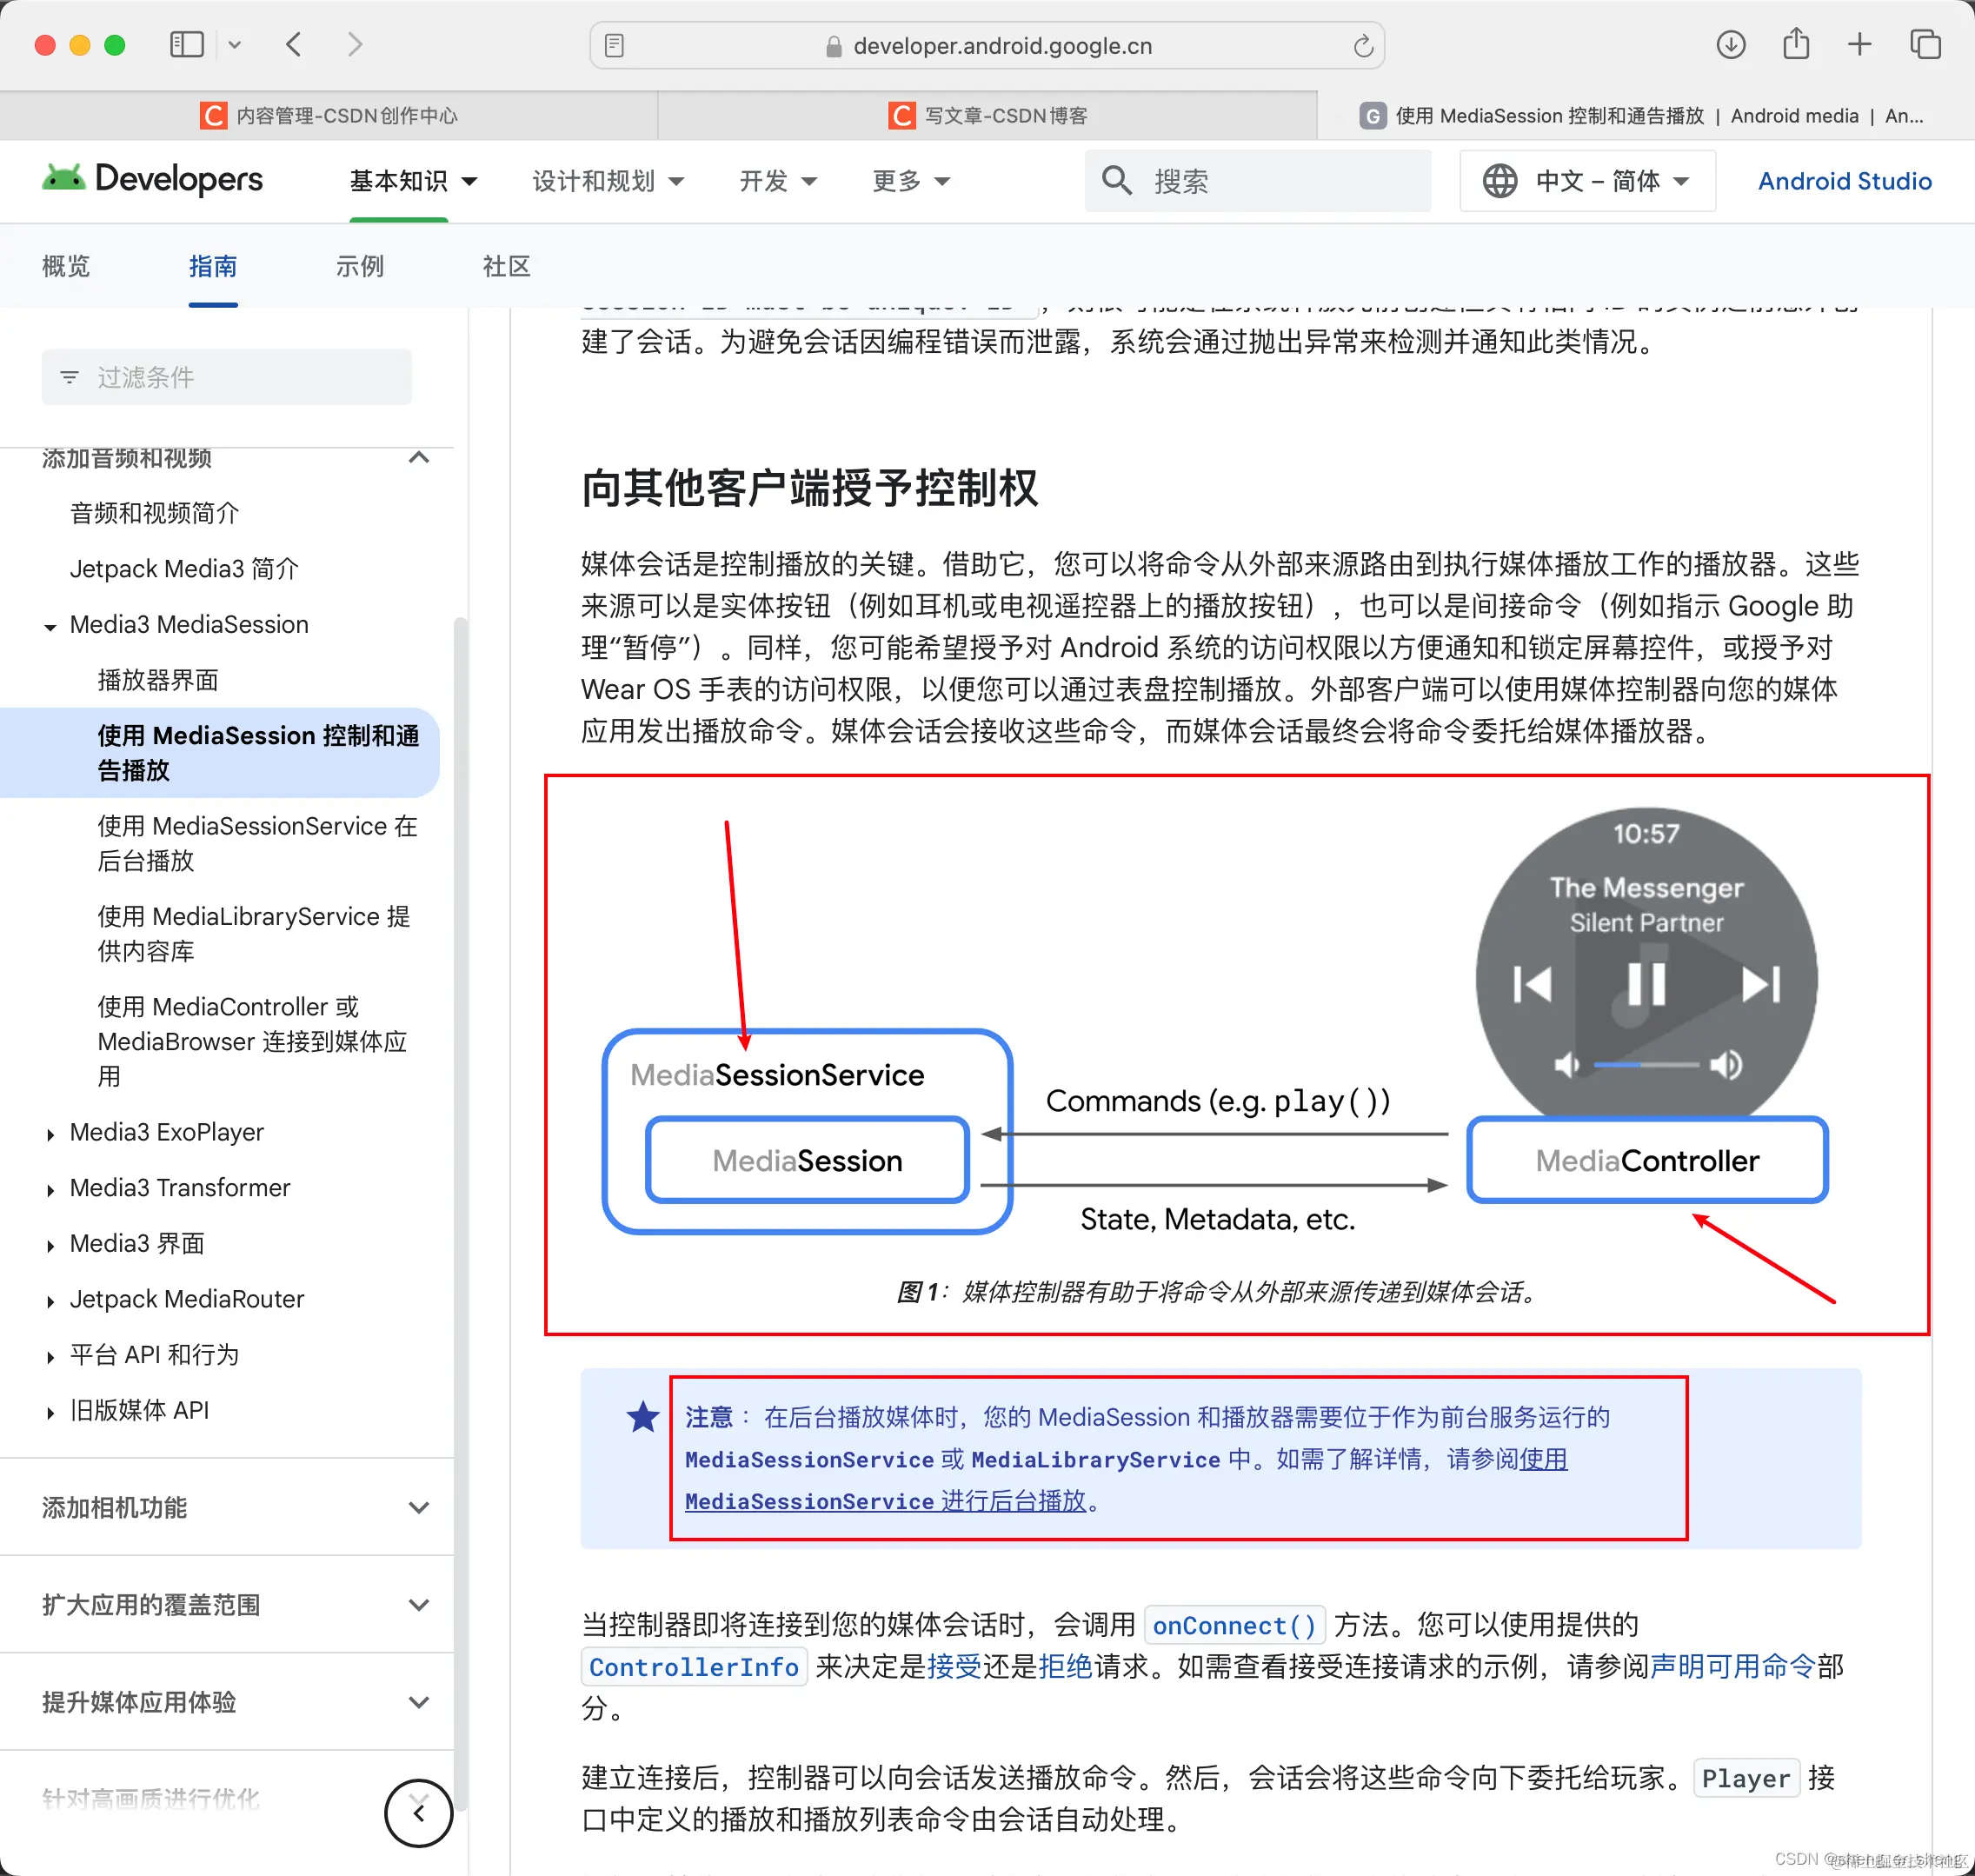Click the 过滤条件 filter field
Image resolution: width=1975 pixels, height=1876 pixels.
coord(227,377)
